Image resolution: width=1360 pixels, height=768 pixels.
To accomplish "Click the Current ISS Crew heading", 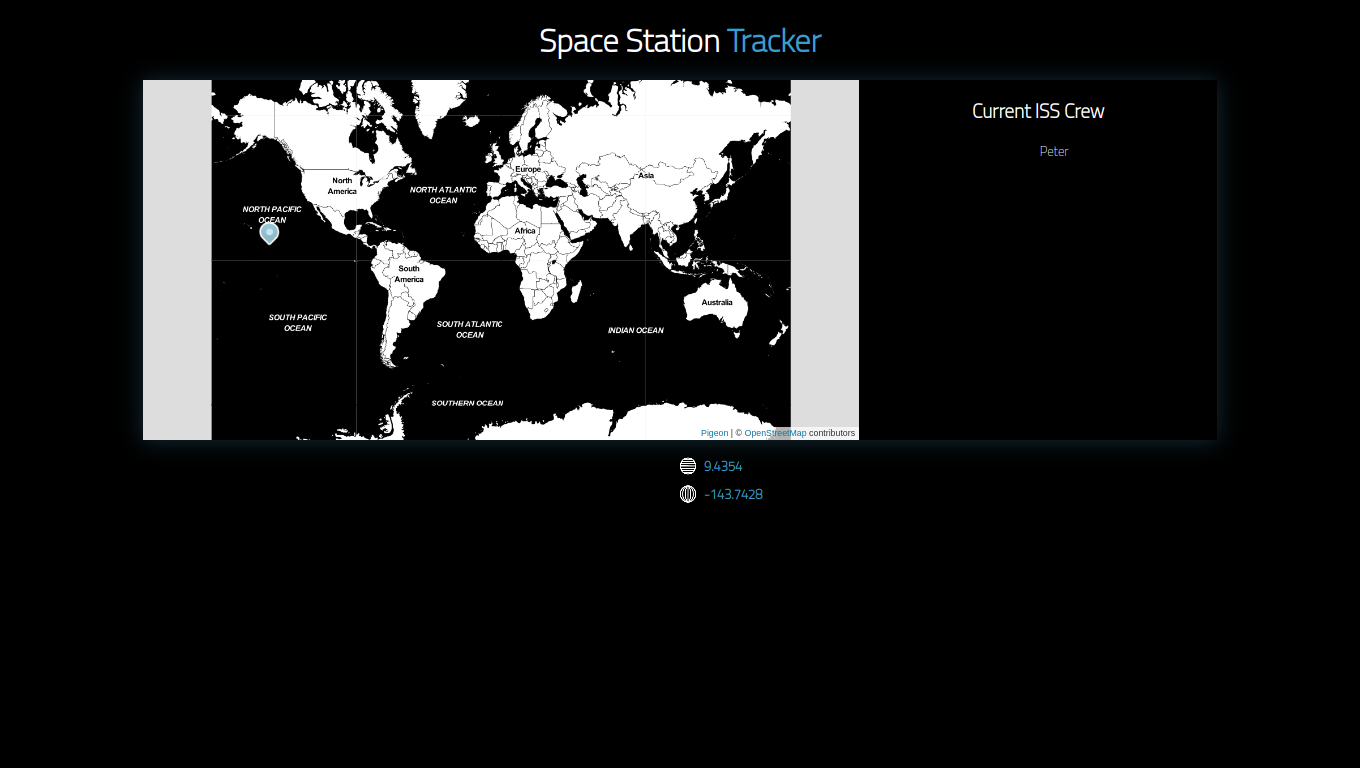I will (x=1038, y=111).
